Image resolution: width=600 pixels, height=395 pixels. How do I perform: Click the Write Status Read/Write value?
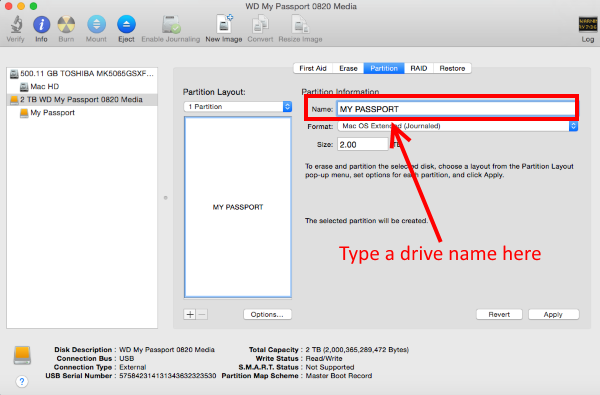pos(324,359)
